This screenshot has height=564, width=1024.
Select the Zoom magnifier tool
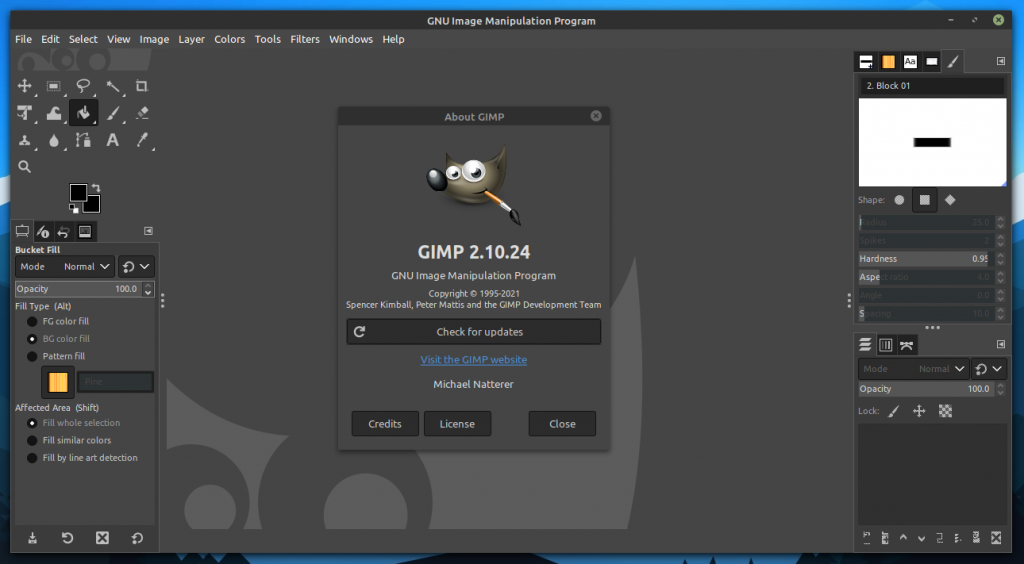tap(25, 167)
